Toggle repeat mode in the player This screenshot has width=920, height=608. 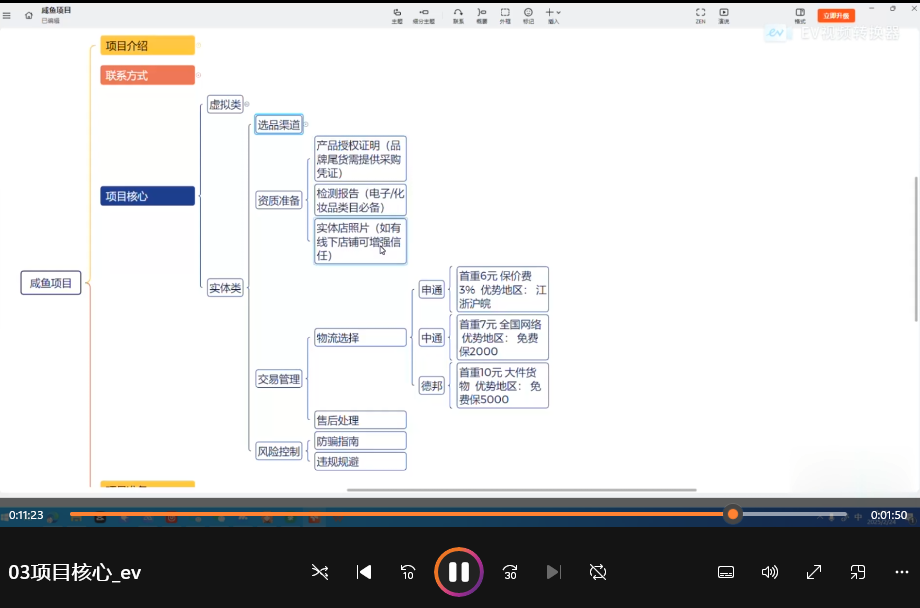click(x=598, y=572)
